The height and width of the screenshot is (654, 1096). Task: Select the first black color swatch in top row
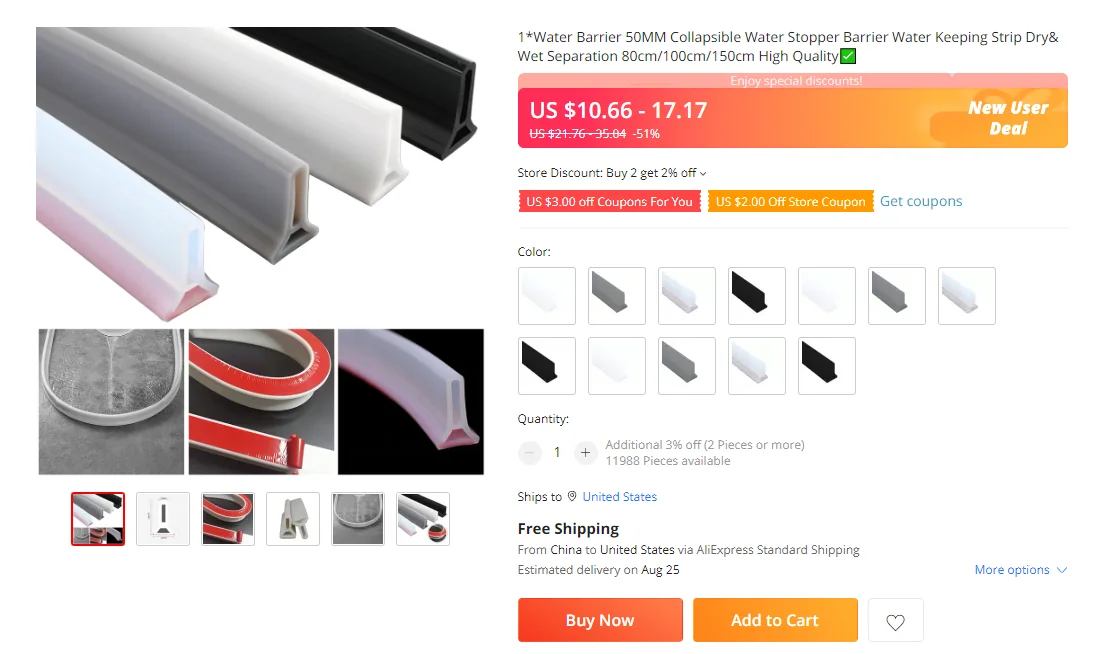(x=756, y=296)
